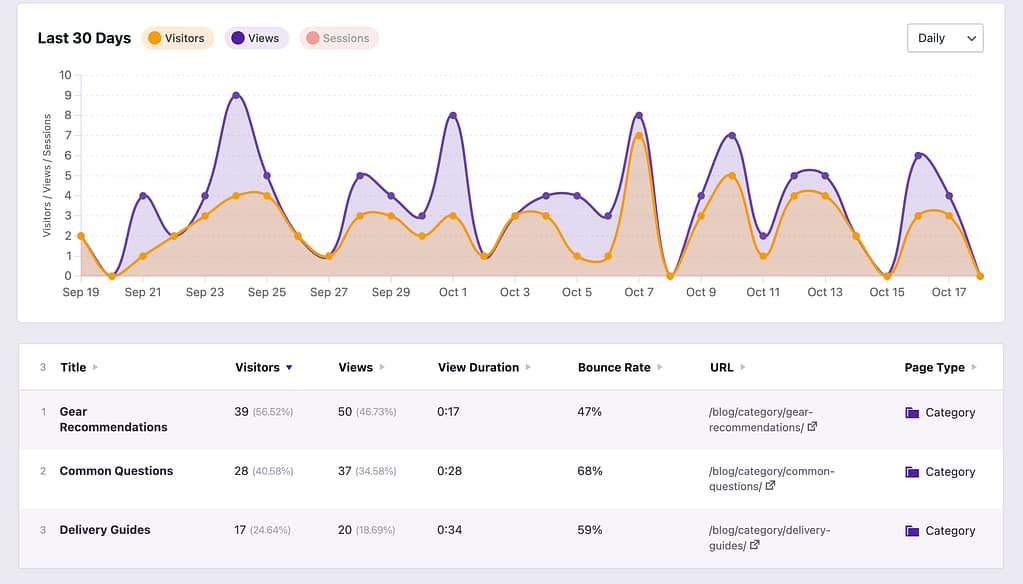The width and height of the screenshot is (1023, 584).
Task: Open the Delivery Guides title link
Action: (105, 530)
